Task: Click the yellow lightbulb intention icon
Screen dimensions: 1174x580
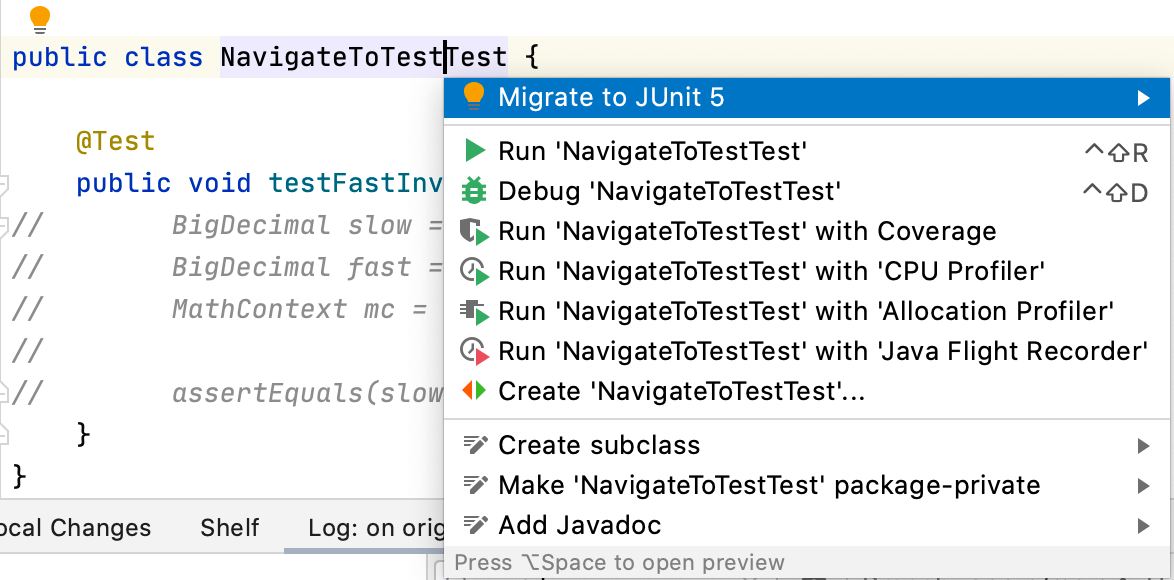Action: (40, 17)
